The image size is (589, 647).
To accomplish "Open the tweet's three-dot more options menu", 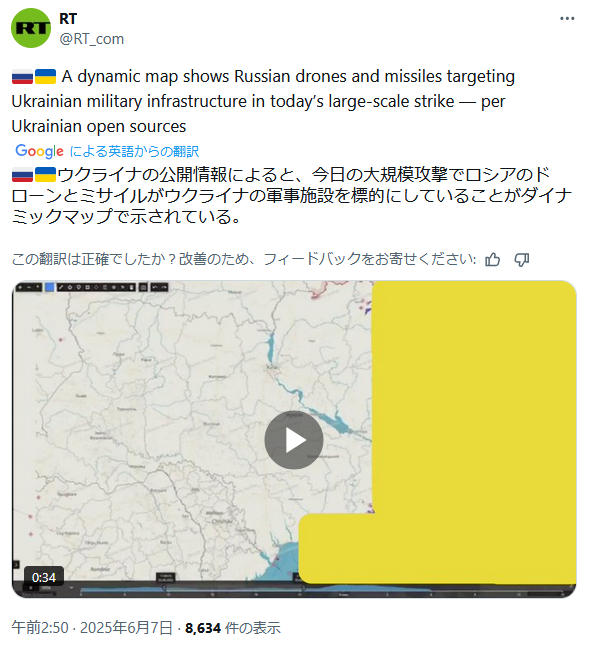I will coord(567,19).
